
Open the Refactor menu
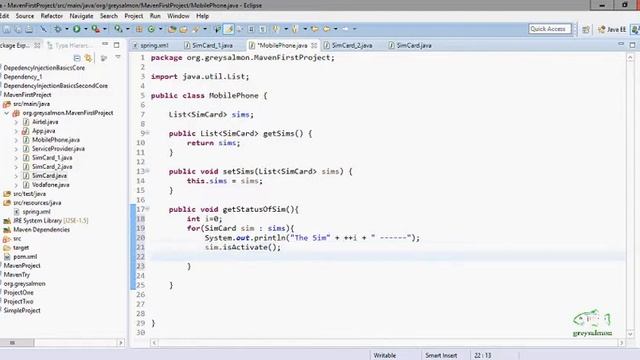pos(51,16)
